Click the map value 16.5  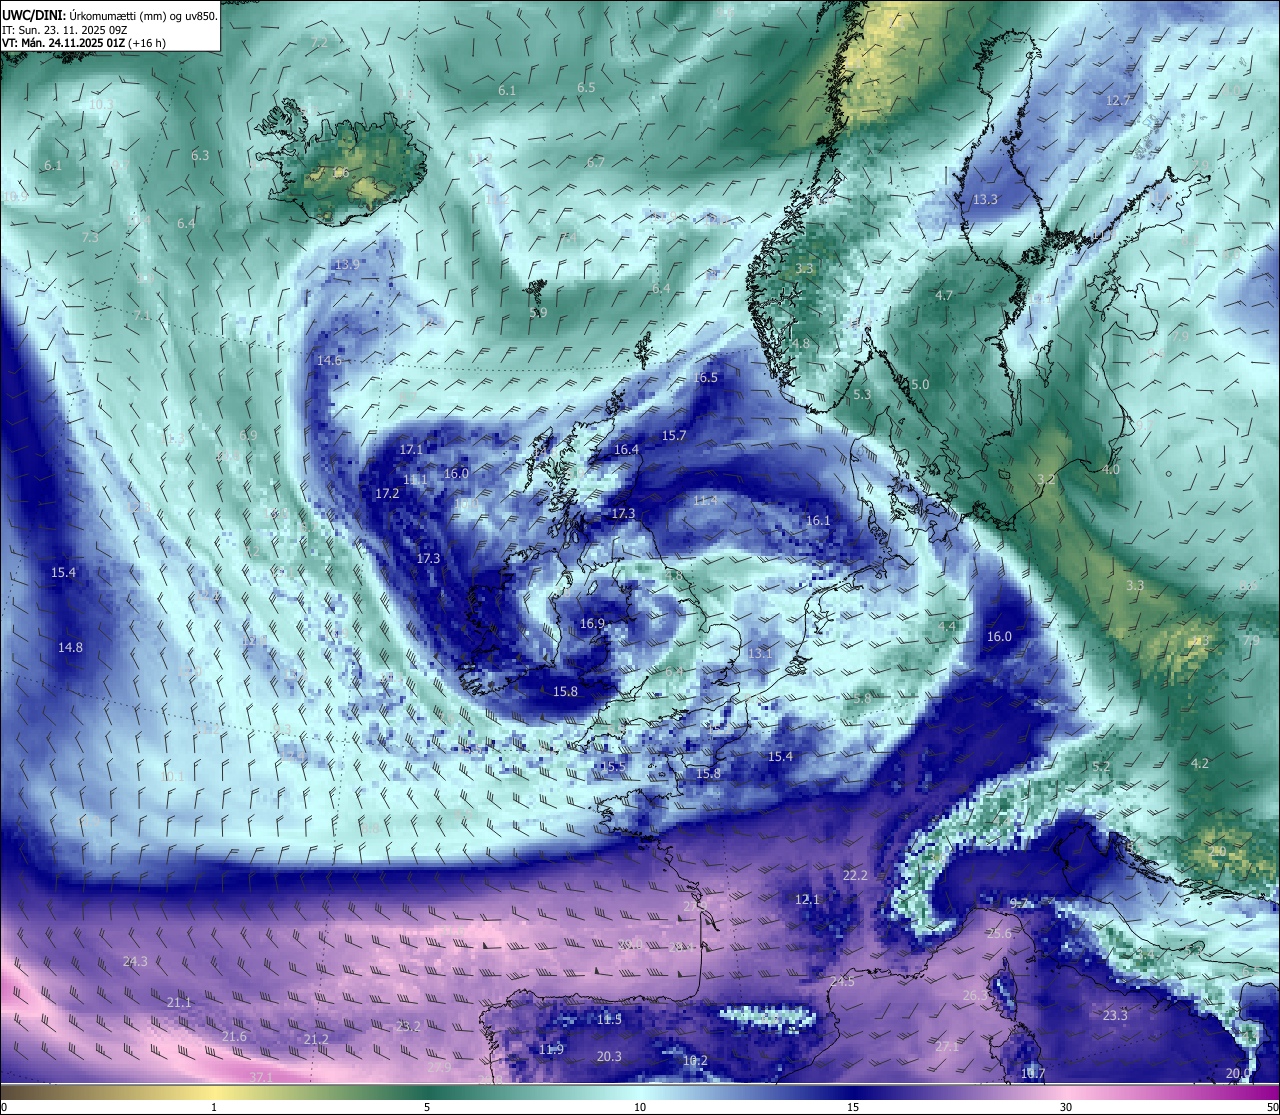pyautogui.click(x=706, y=378)
